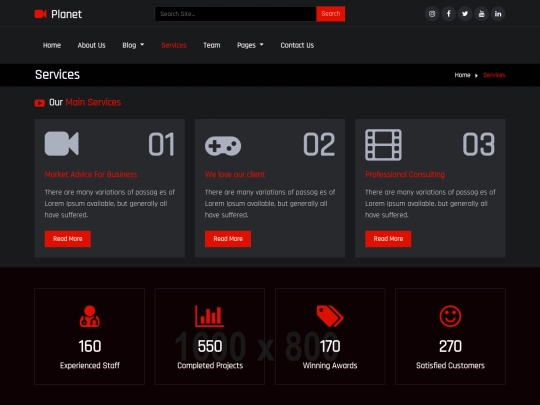540x405 pixels.
Task: Click the Planet brand name text
Action: pos(66,14)
